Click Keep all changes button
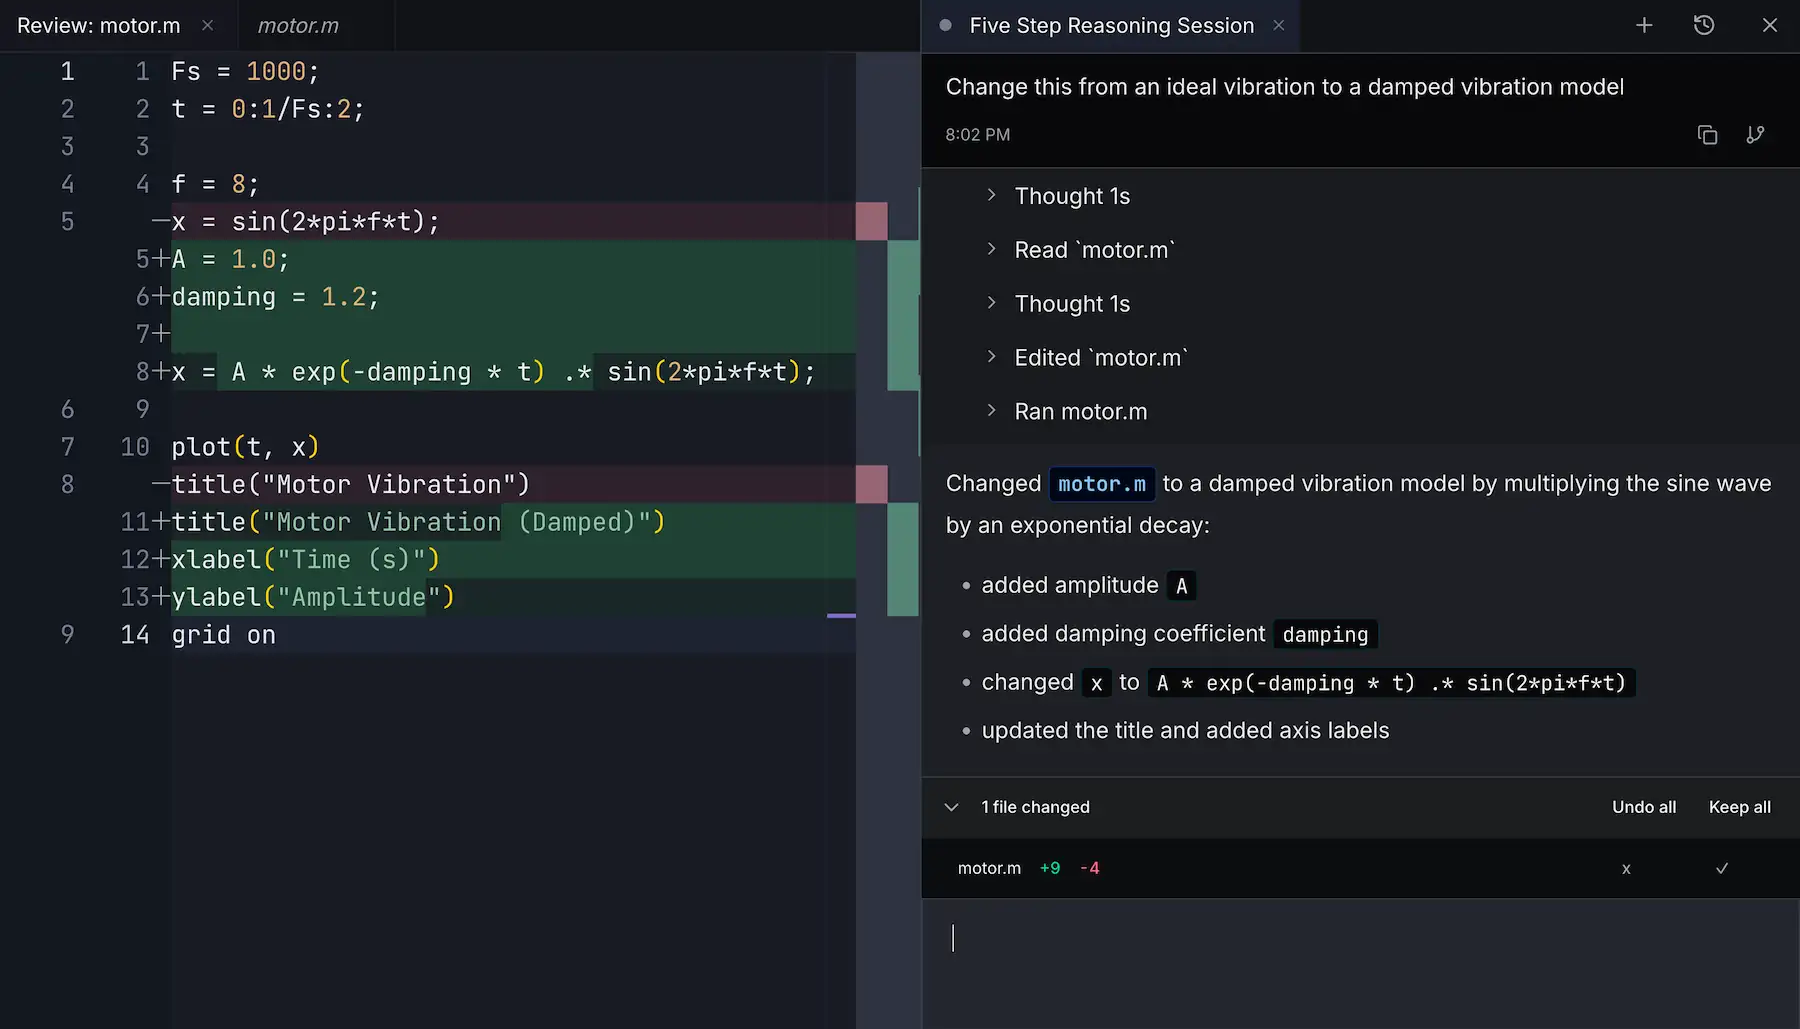The width and height of the screenshot is (1800, 1029). (1739, 807)
